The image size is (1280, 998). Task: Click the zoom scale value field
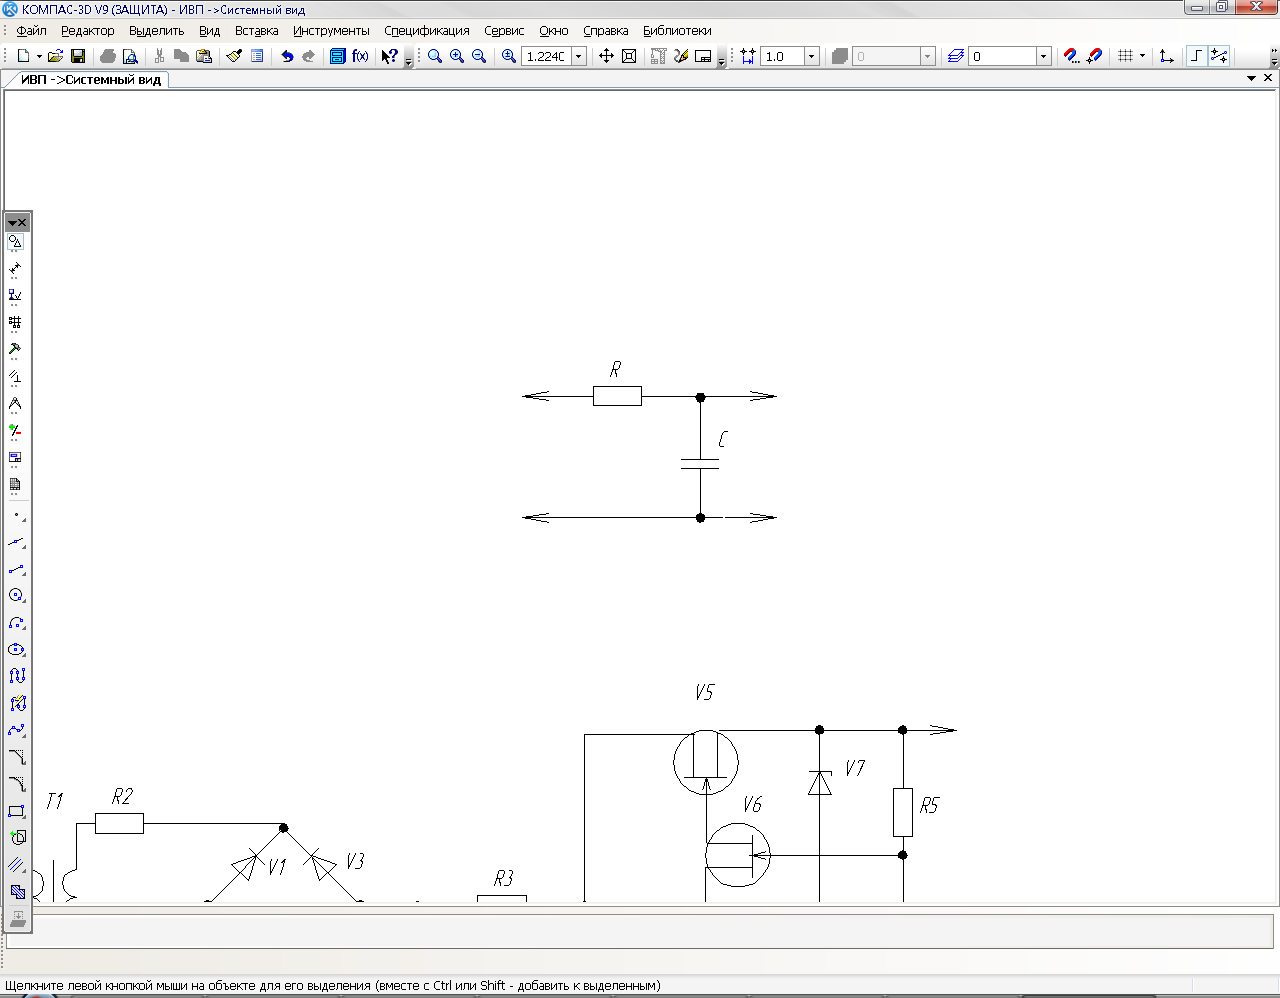(x=546, y=56)
